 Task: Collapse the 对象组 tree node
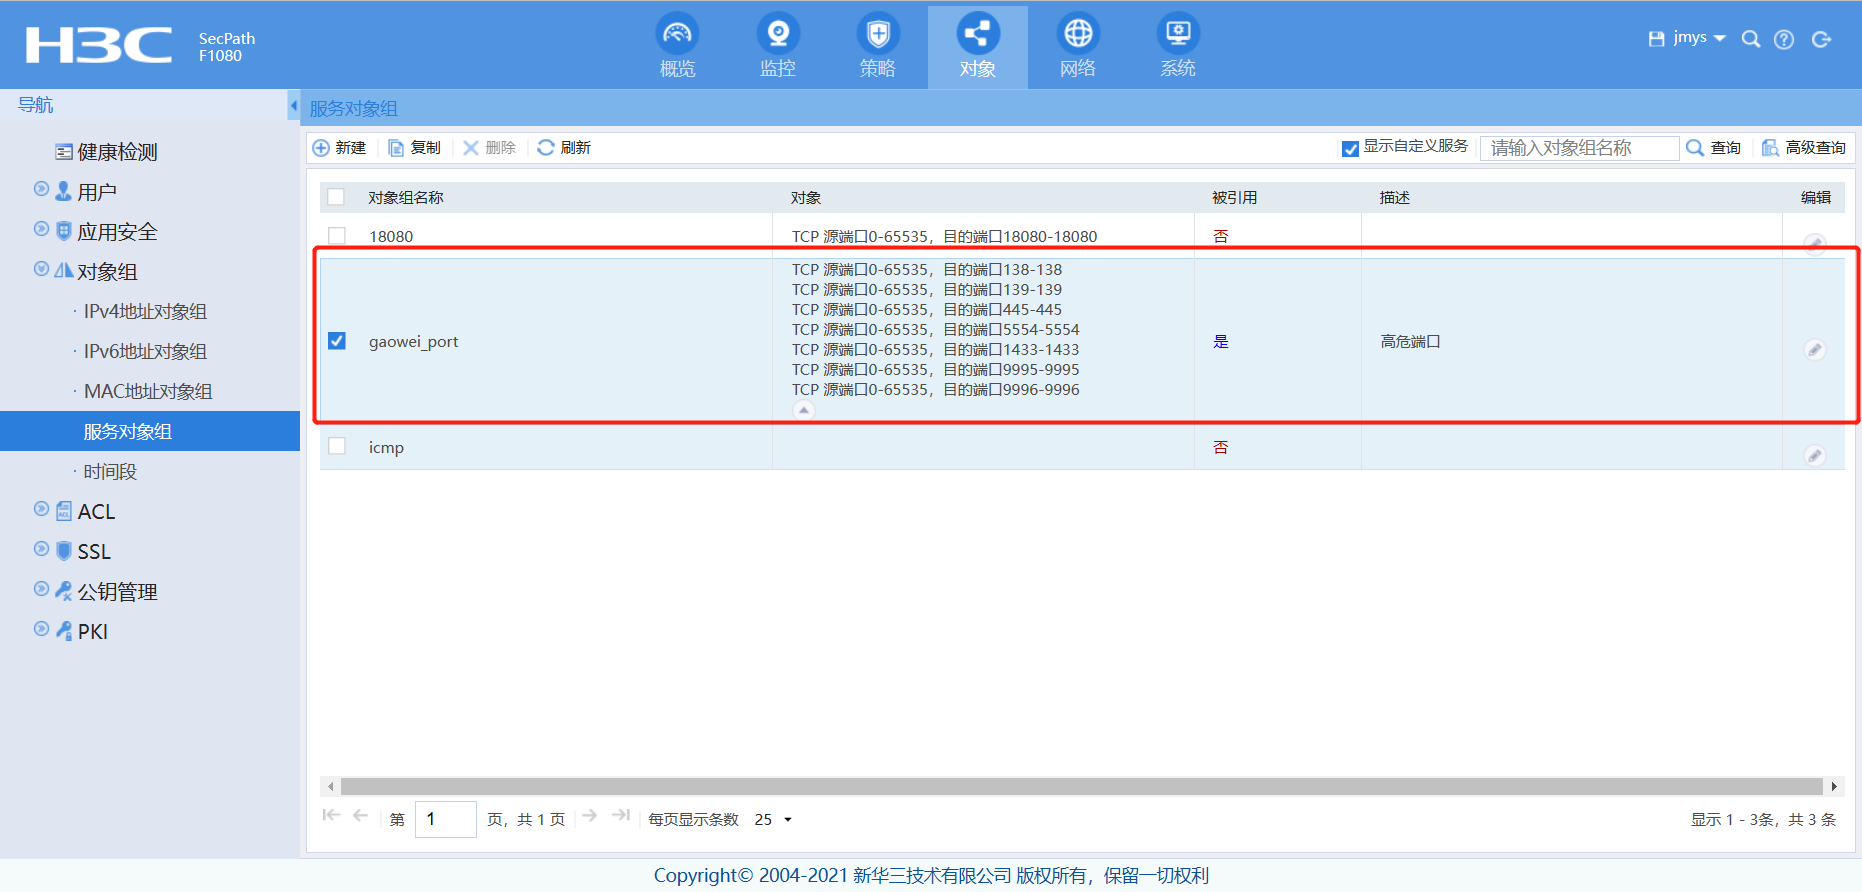tap(41, 269)
